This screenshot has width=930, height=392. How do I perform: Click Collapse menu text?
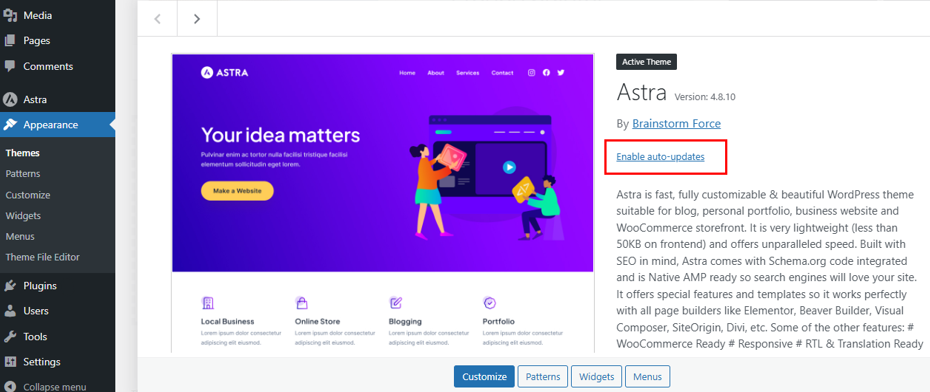(55, 387)
